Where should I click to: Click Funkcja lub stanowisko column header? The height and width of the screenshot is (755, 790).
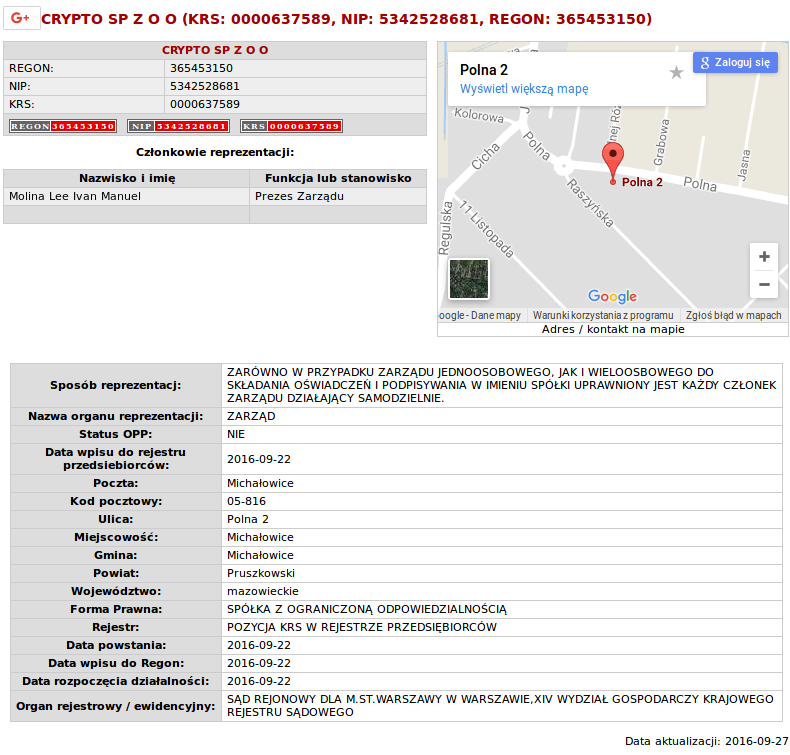[338, 178]
